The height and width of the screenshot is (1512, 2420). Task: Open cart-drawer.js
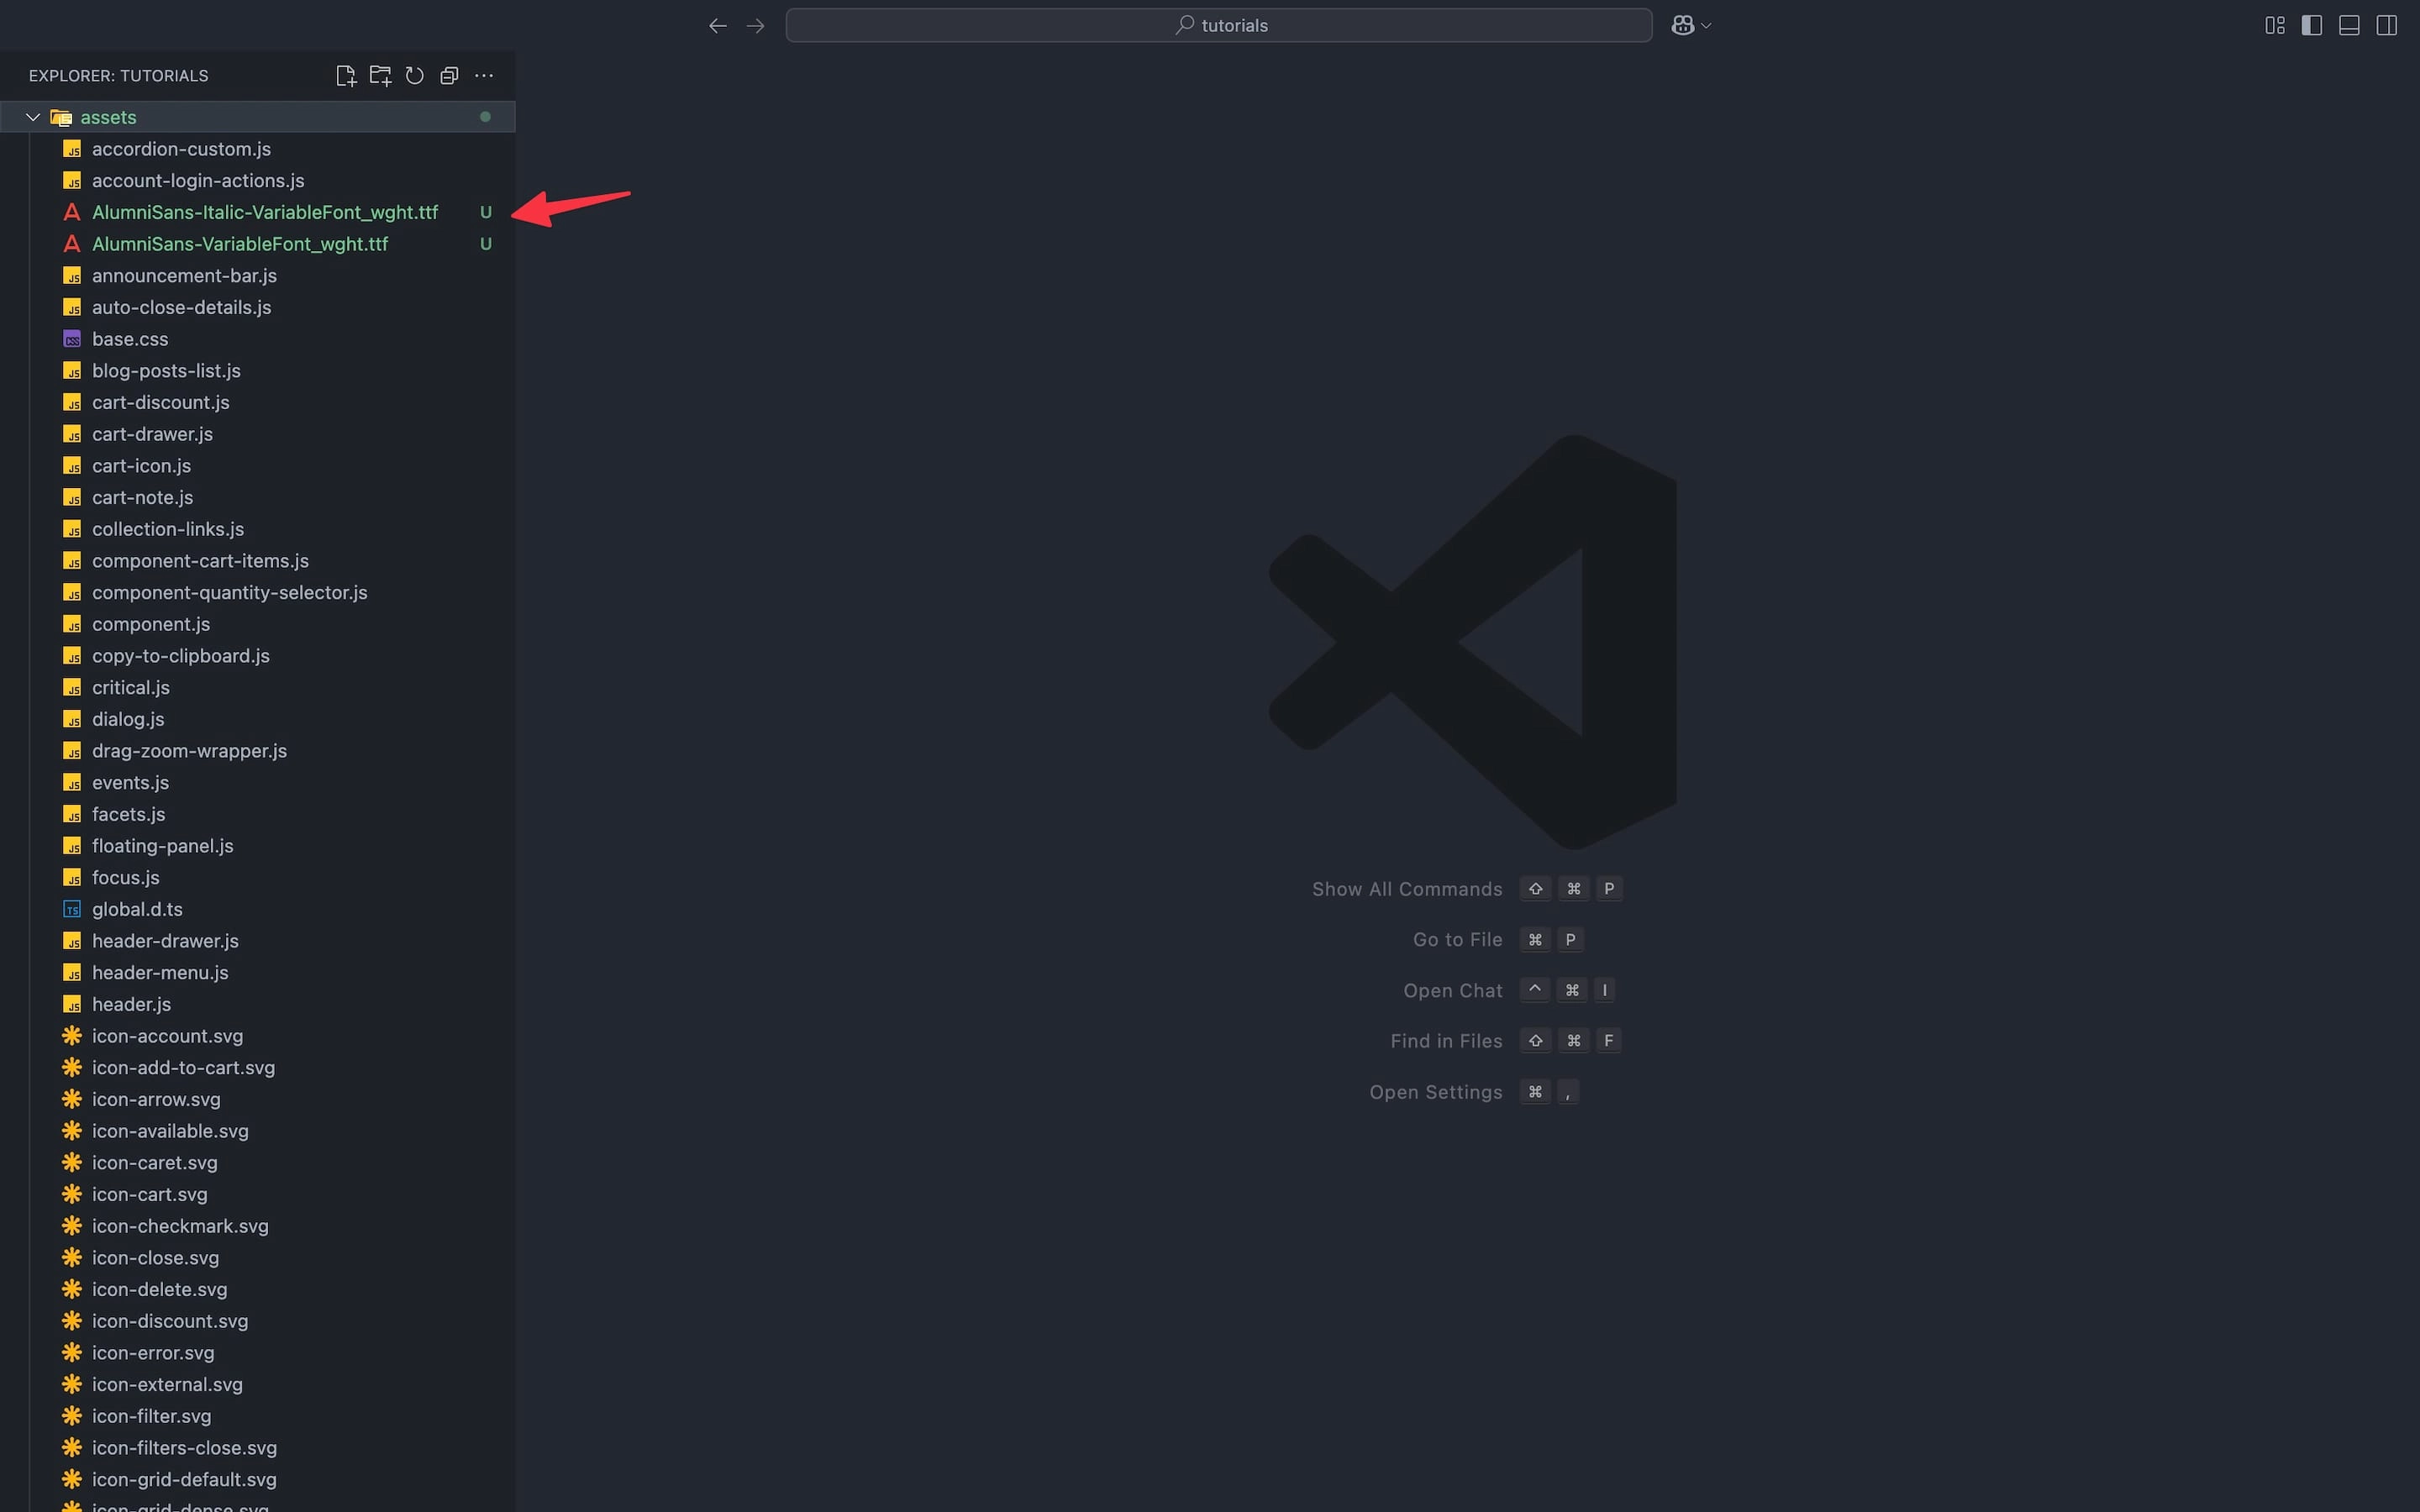pos(258,434)
